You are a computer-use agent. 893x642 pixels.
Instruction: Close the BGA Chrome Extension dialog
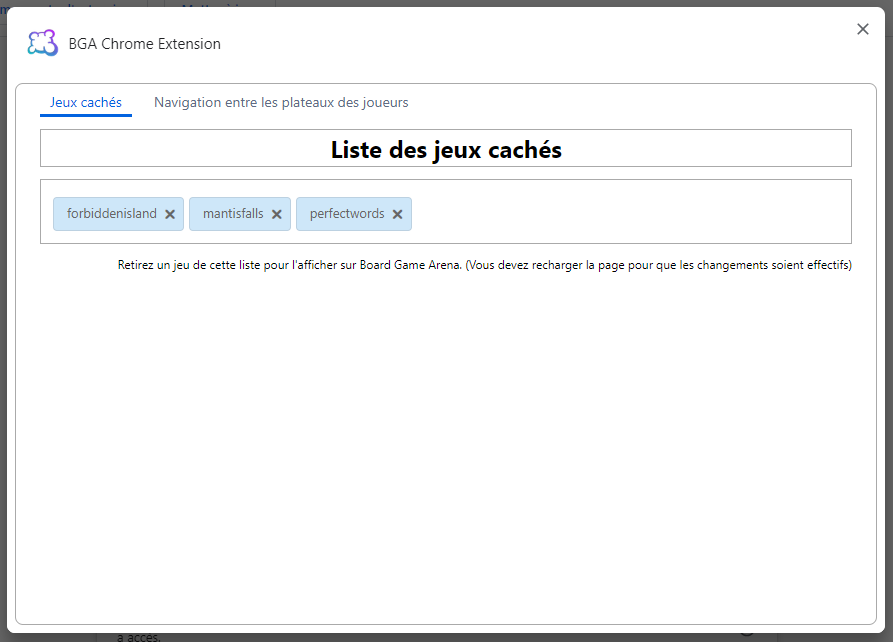tap(863, 29)
